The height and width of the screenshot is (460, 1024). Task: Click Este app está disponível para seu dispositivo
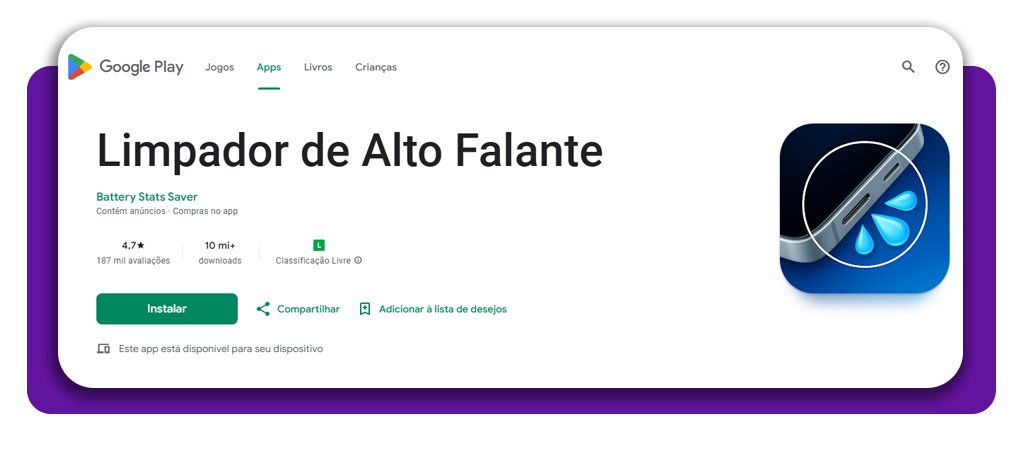[x=221, y=349]
